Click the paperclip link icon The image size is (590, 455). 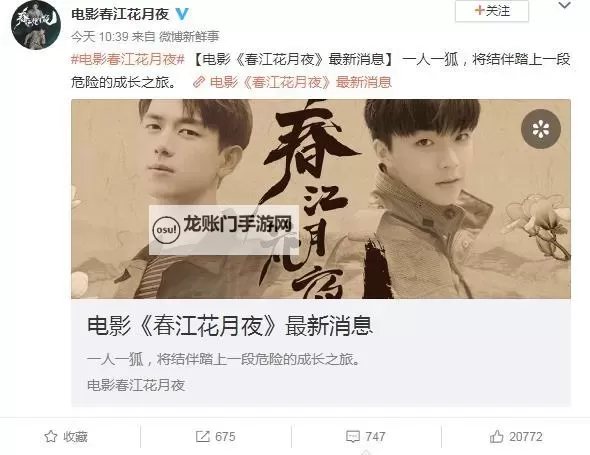(199, 82)
